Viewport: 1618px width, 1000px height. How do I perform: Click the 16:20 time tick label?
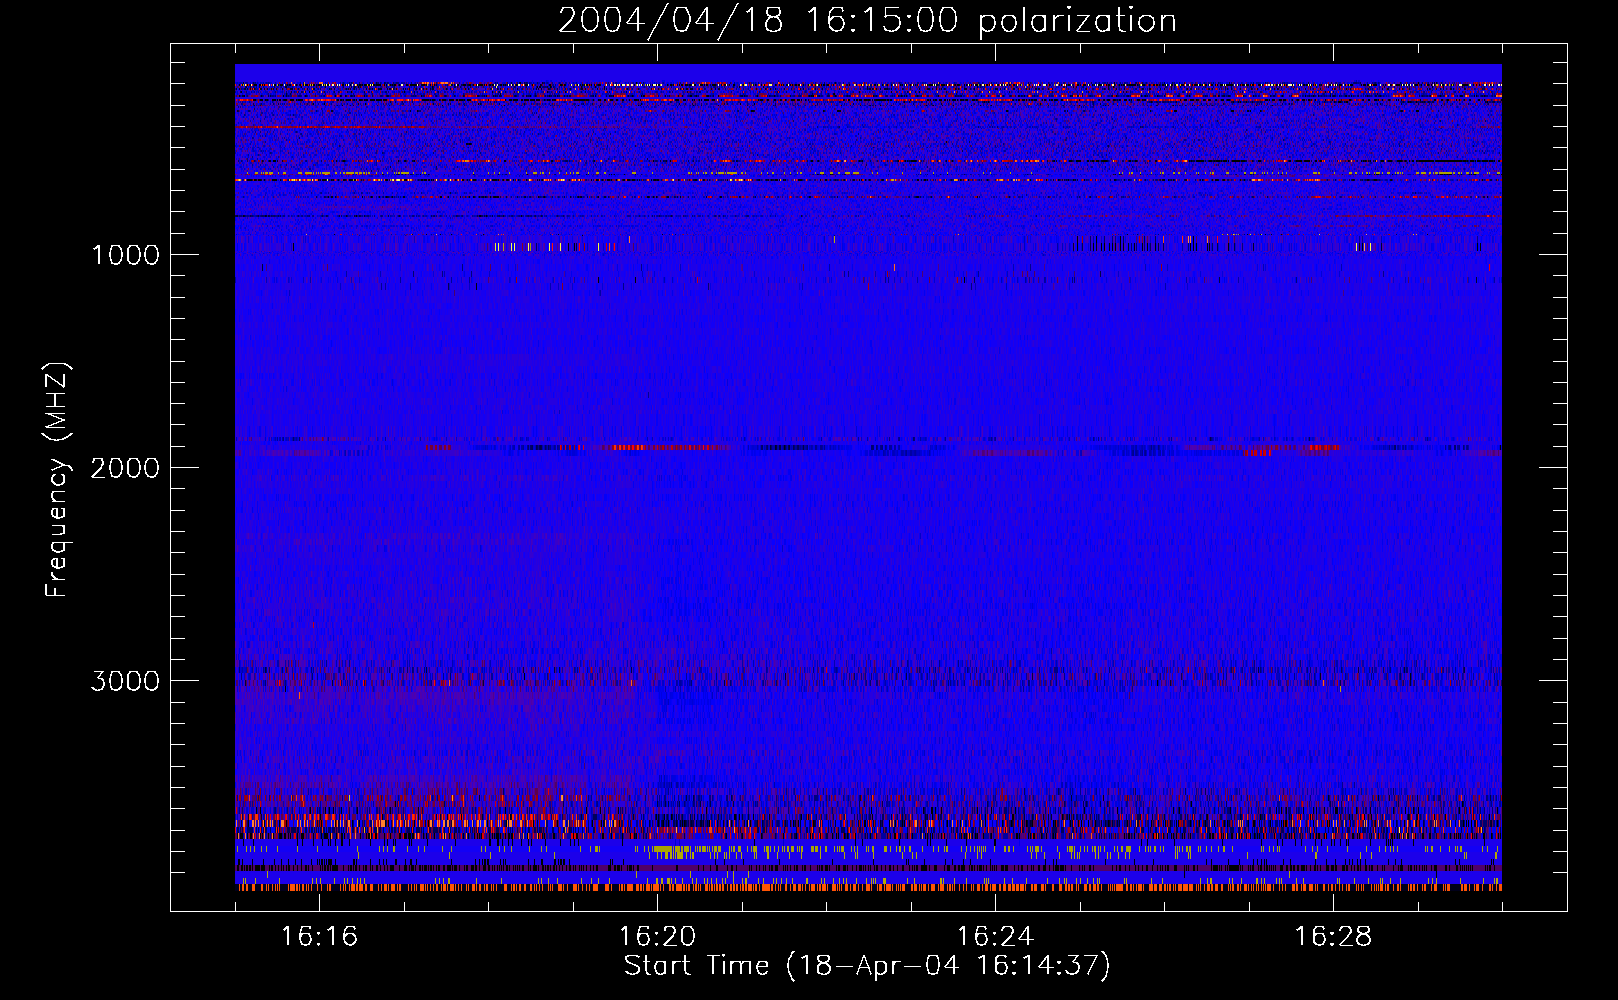coord(657,936)
